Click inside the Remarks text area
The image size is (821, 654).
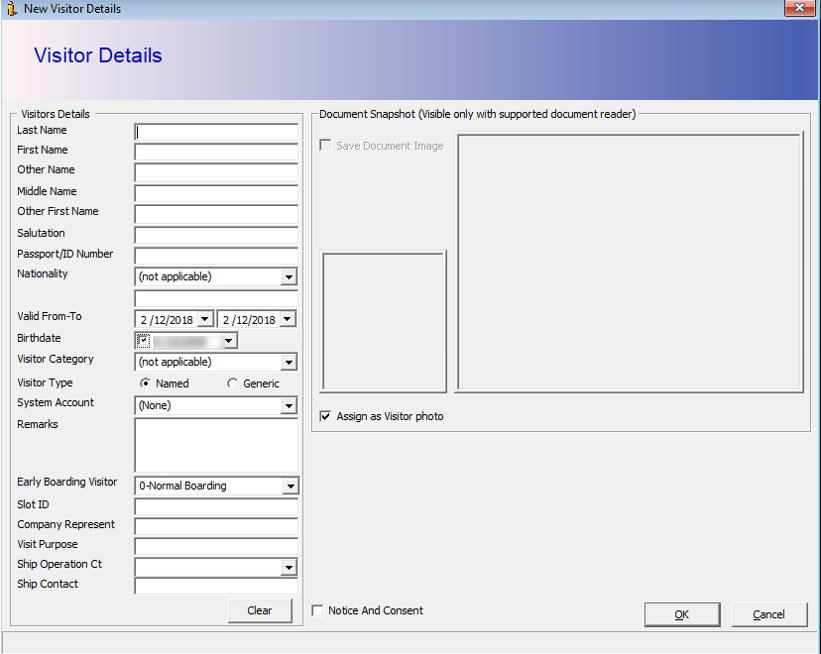tap(216, 446)
